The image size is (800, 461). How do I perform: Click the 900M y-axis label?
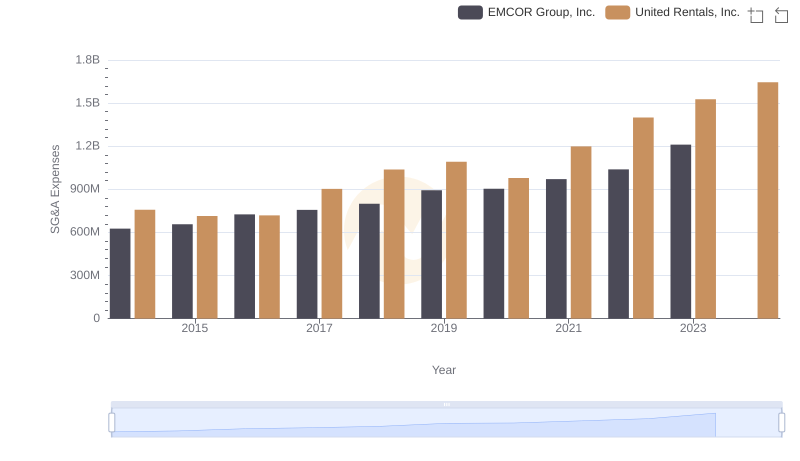[x=85, y=189]
